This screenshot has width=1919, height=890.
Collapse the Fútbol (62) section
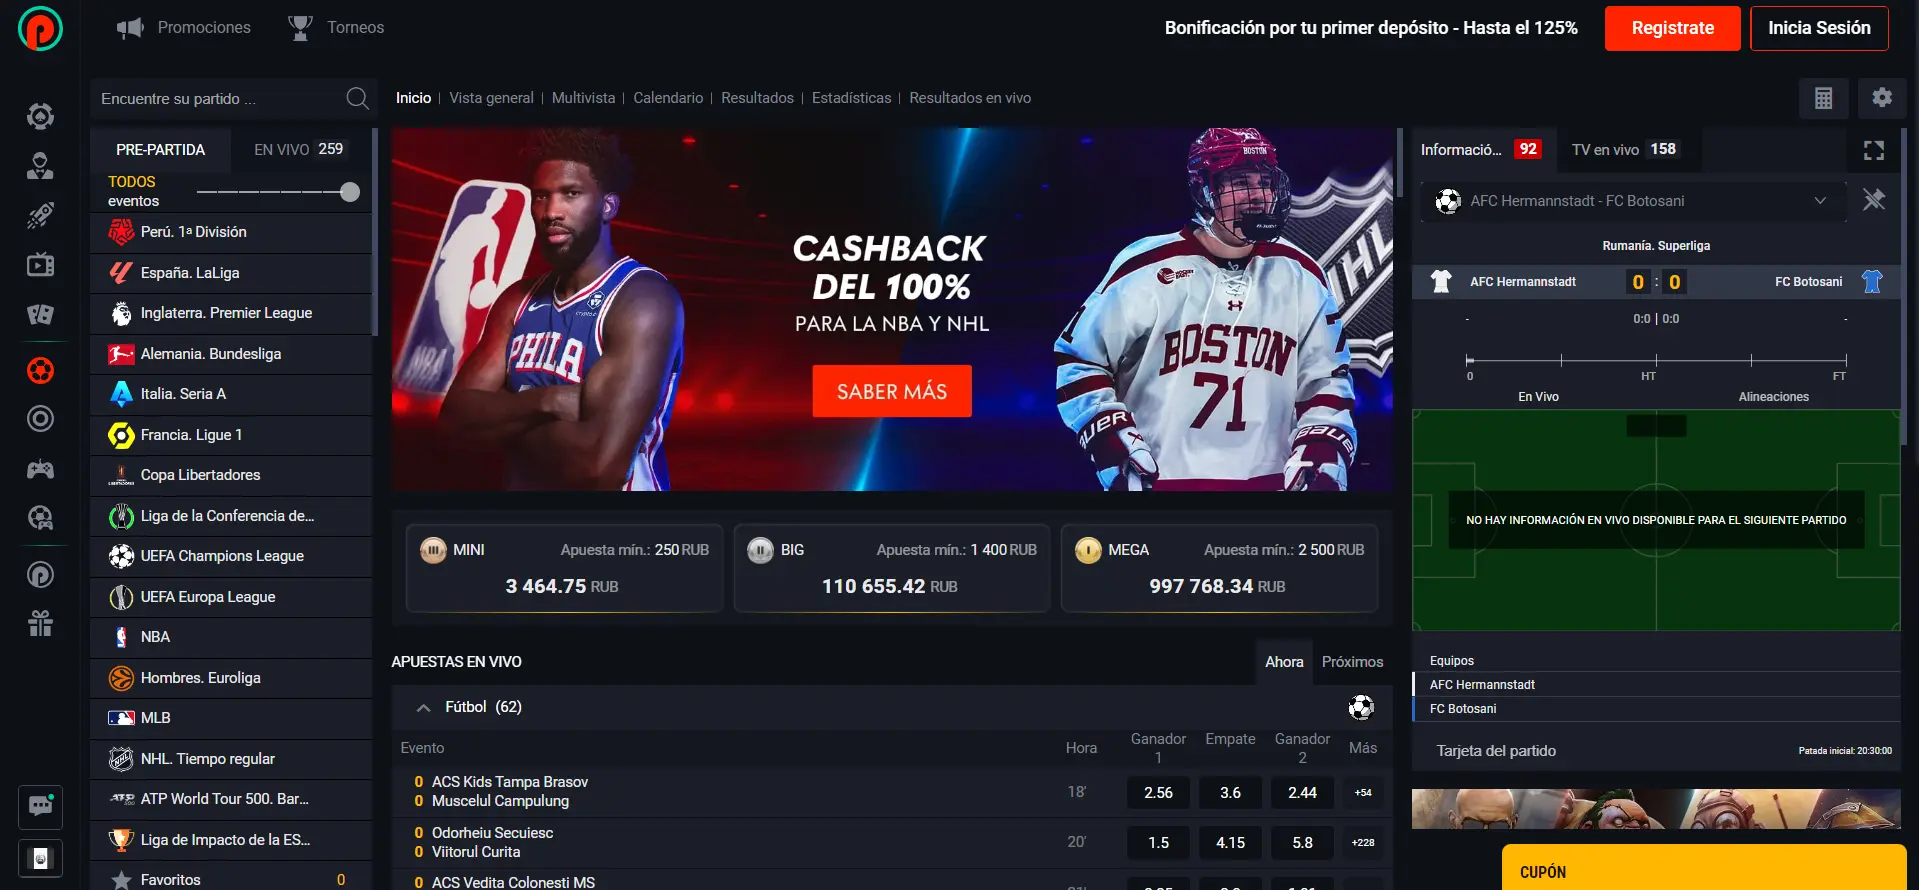tap(424, 708)
